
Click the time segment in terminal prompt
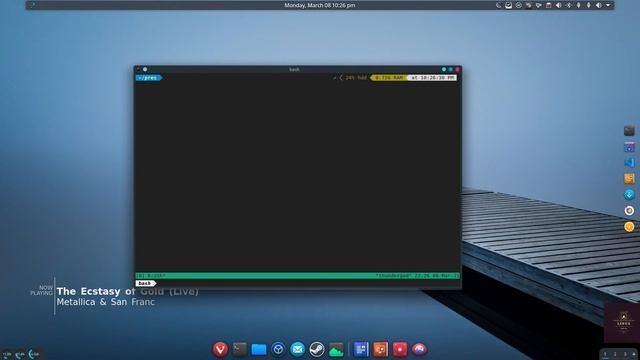432,78
